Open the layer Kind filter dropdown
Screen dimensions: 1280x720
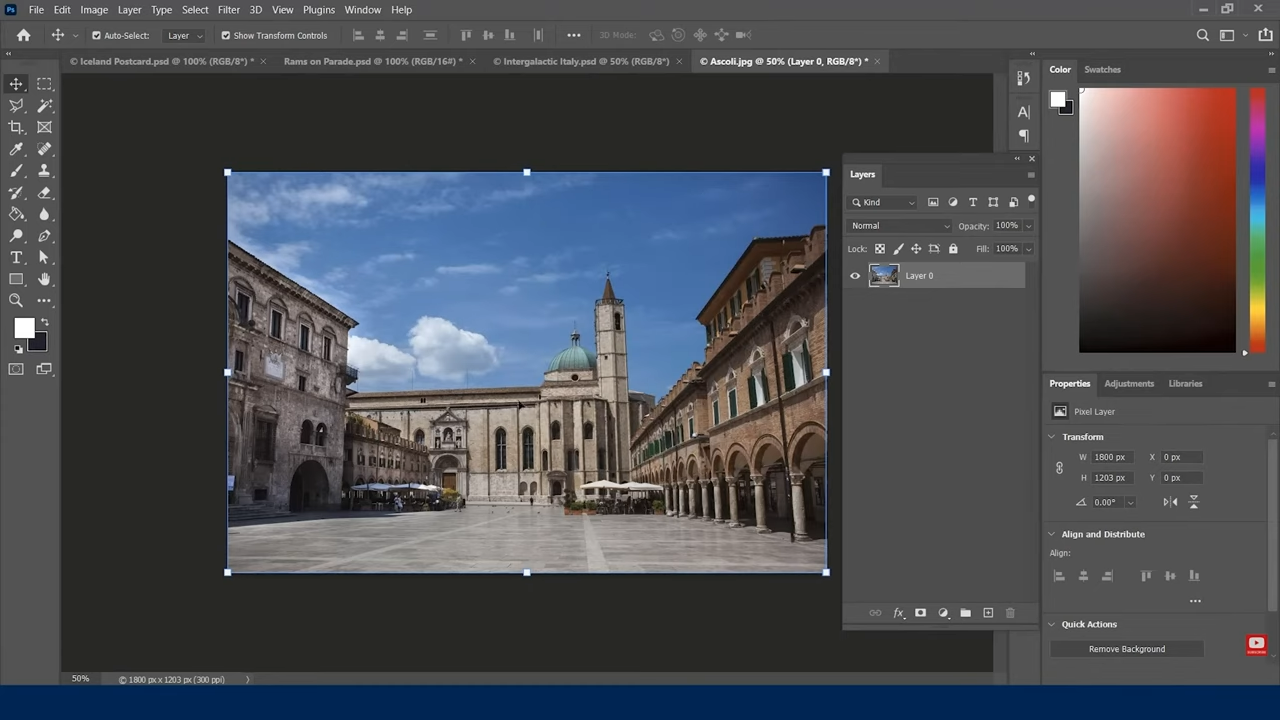click(x=884, y=202)
